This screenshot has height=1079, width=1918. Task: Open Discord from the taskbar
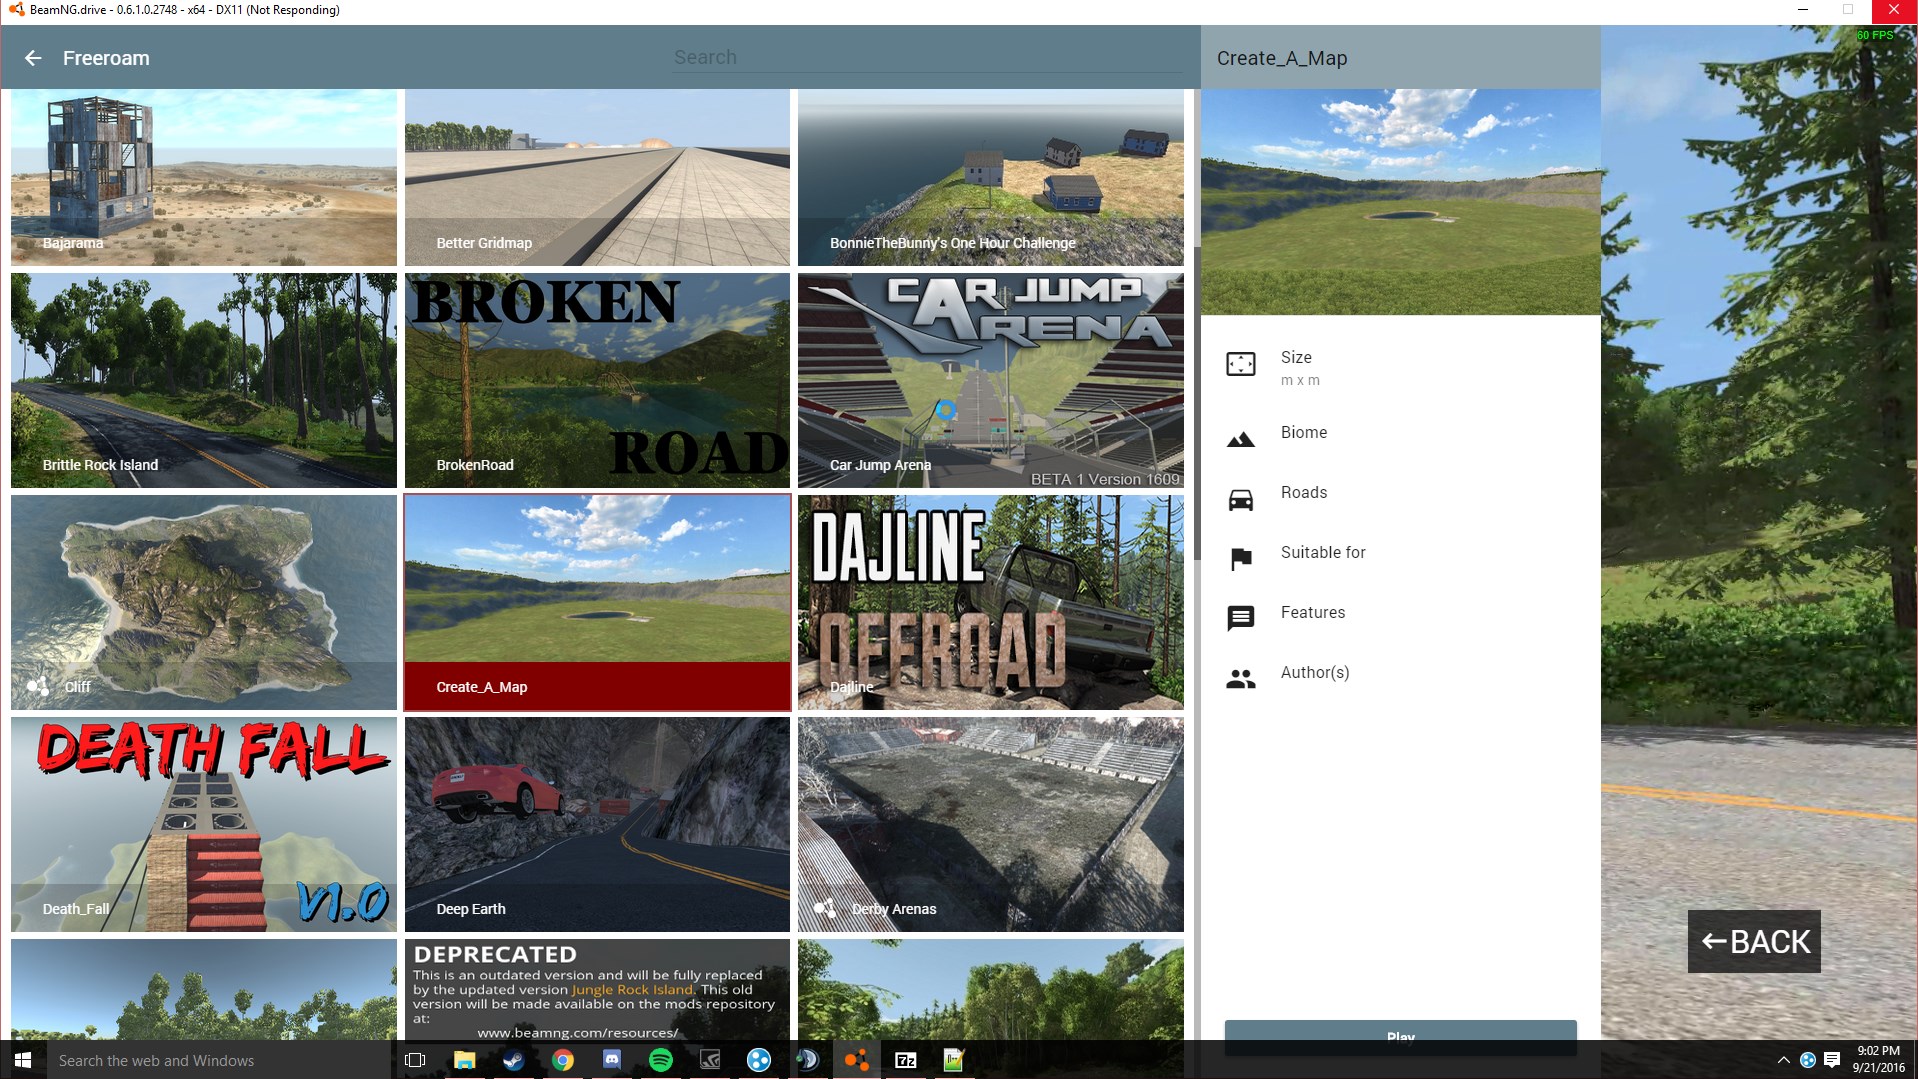[x=612, y=1060]
